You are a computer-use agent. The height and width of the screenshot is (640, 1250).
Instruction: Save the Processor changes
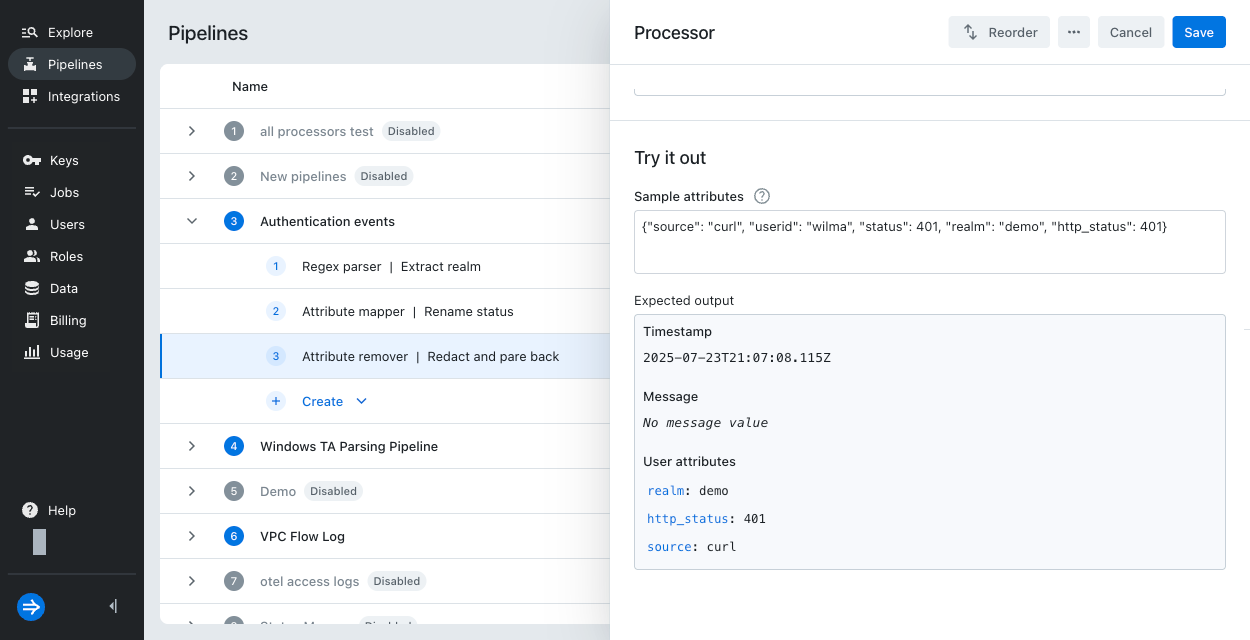click(1198, 32)
